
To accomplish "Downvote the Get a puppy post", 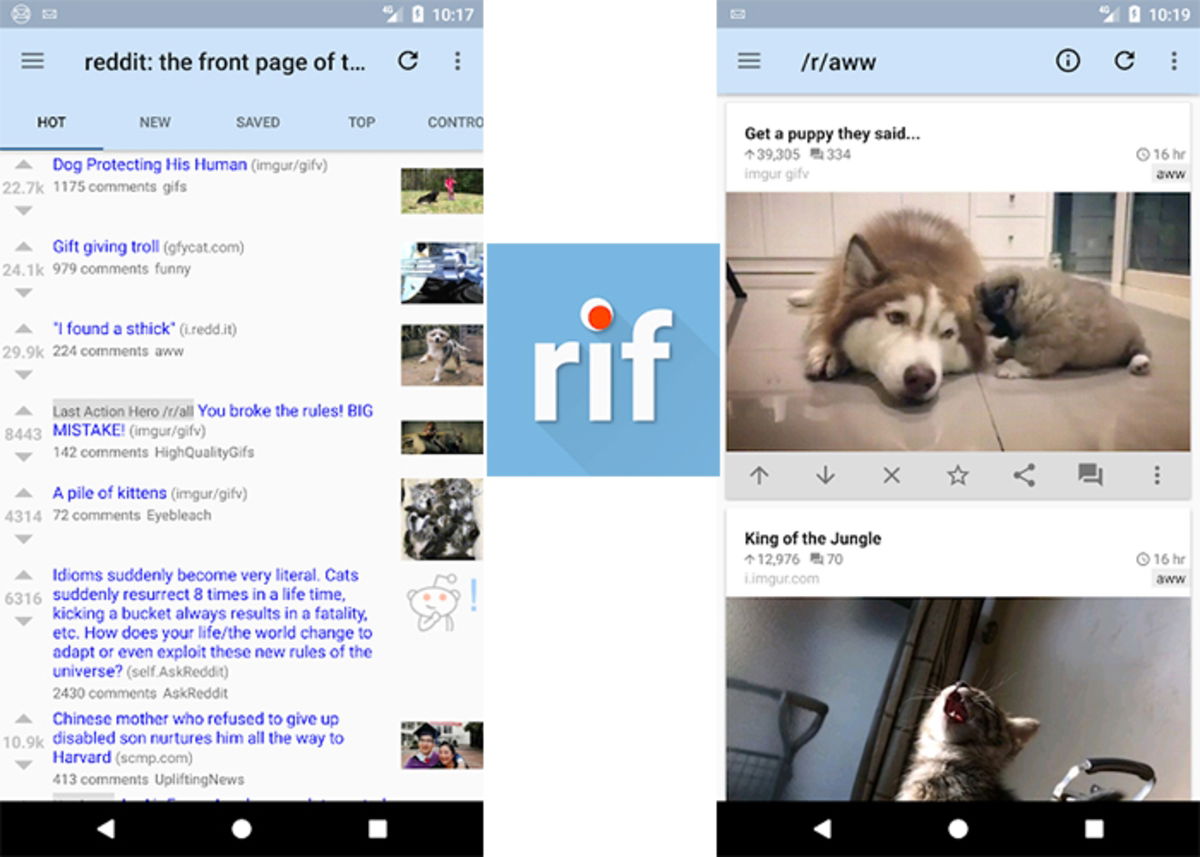I will (x=824, y=476).
